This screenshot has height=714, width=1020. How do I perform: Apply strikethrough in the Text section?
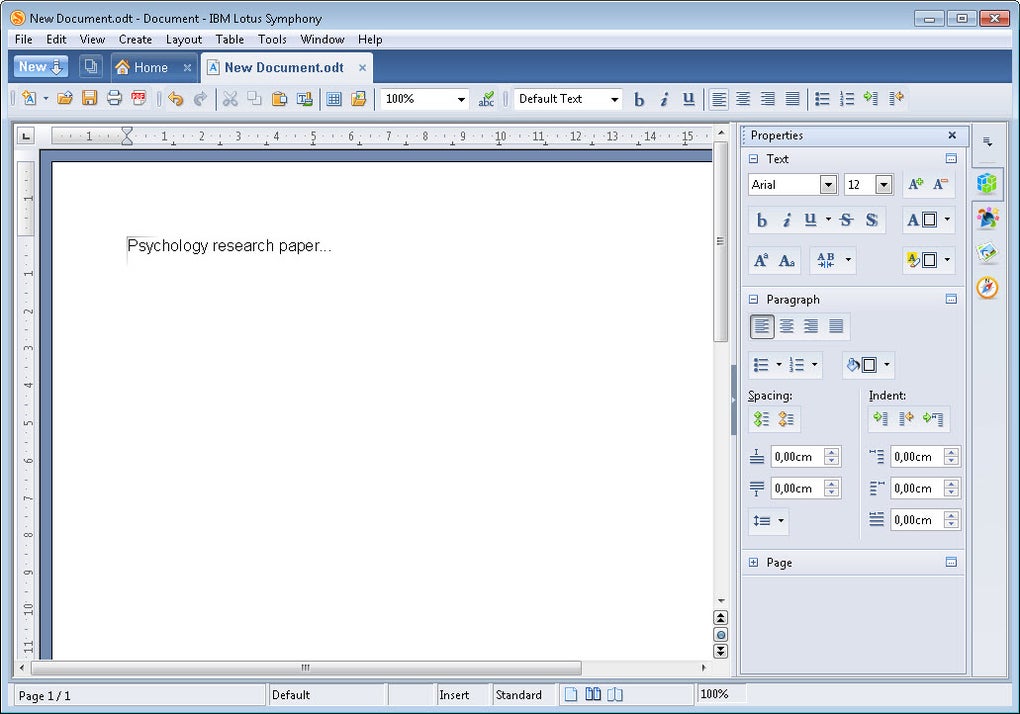click(x=846, y=220)
